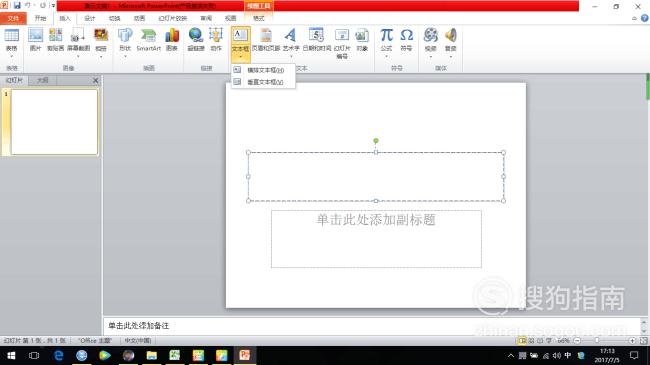Switch to the 切换 Transitions tab
This screenshot has height=365, width=650.
point(114,18)
